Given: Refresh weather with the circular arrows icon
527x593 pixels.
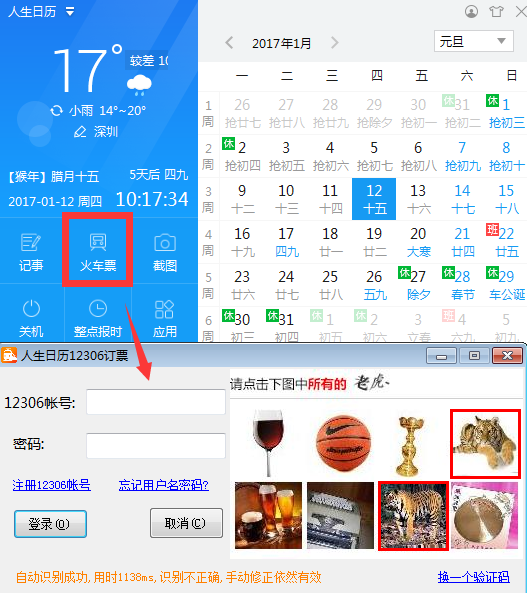Looking at the screenshot, I should pyautogui.click(x=57, y=111).
